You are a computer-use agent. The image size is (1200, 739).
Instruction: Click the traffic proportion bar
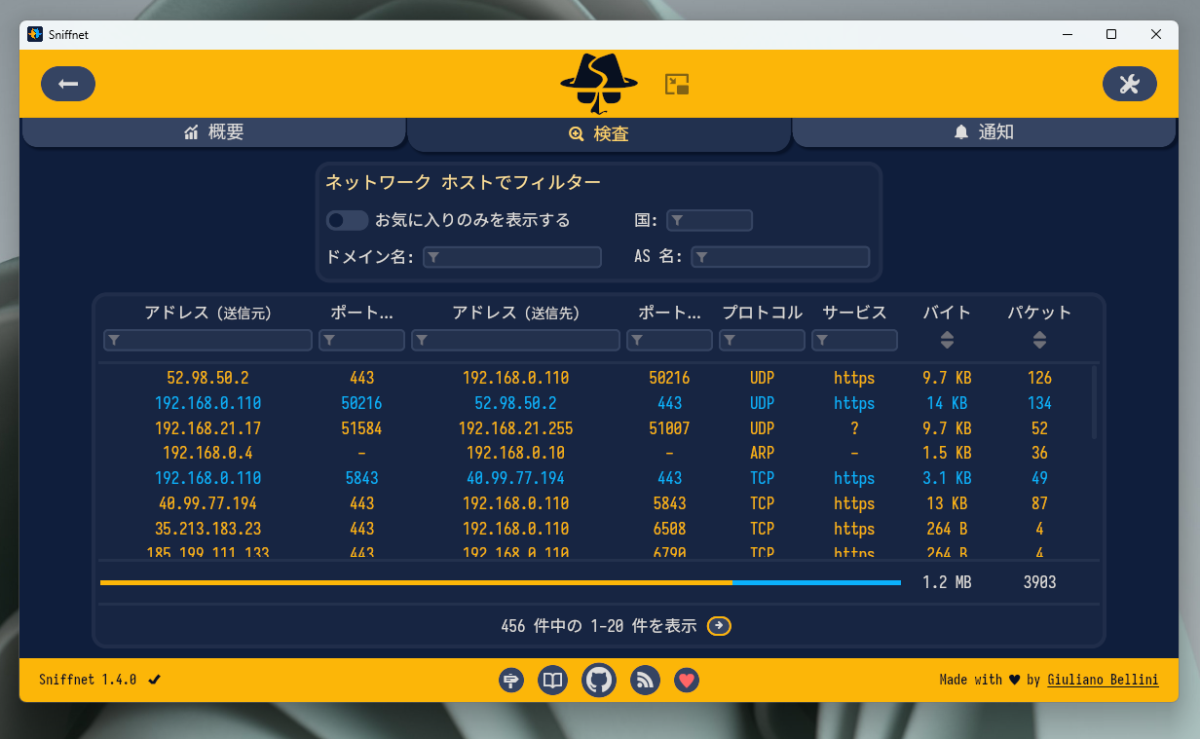click(500, 582)
